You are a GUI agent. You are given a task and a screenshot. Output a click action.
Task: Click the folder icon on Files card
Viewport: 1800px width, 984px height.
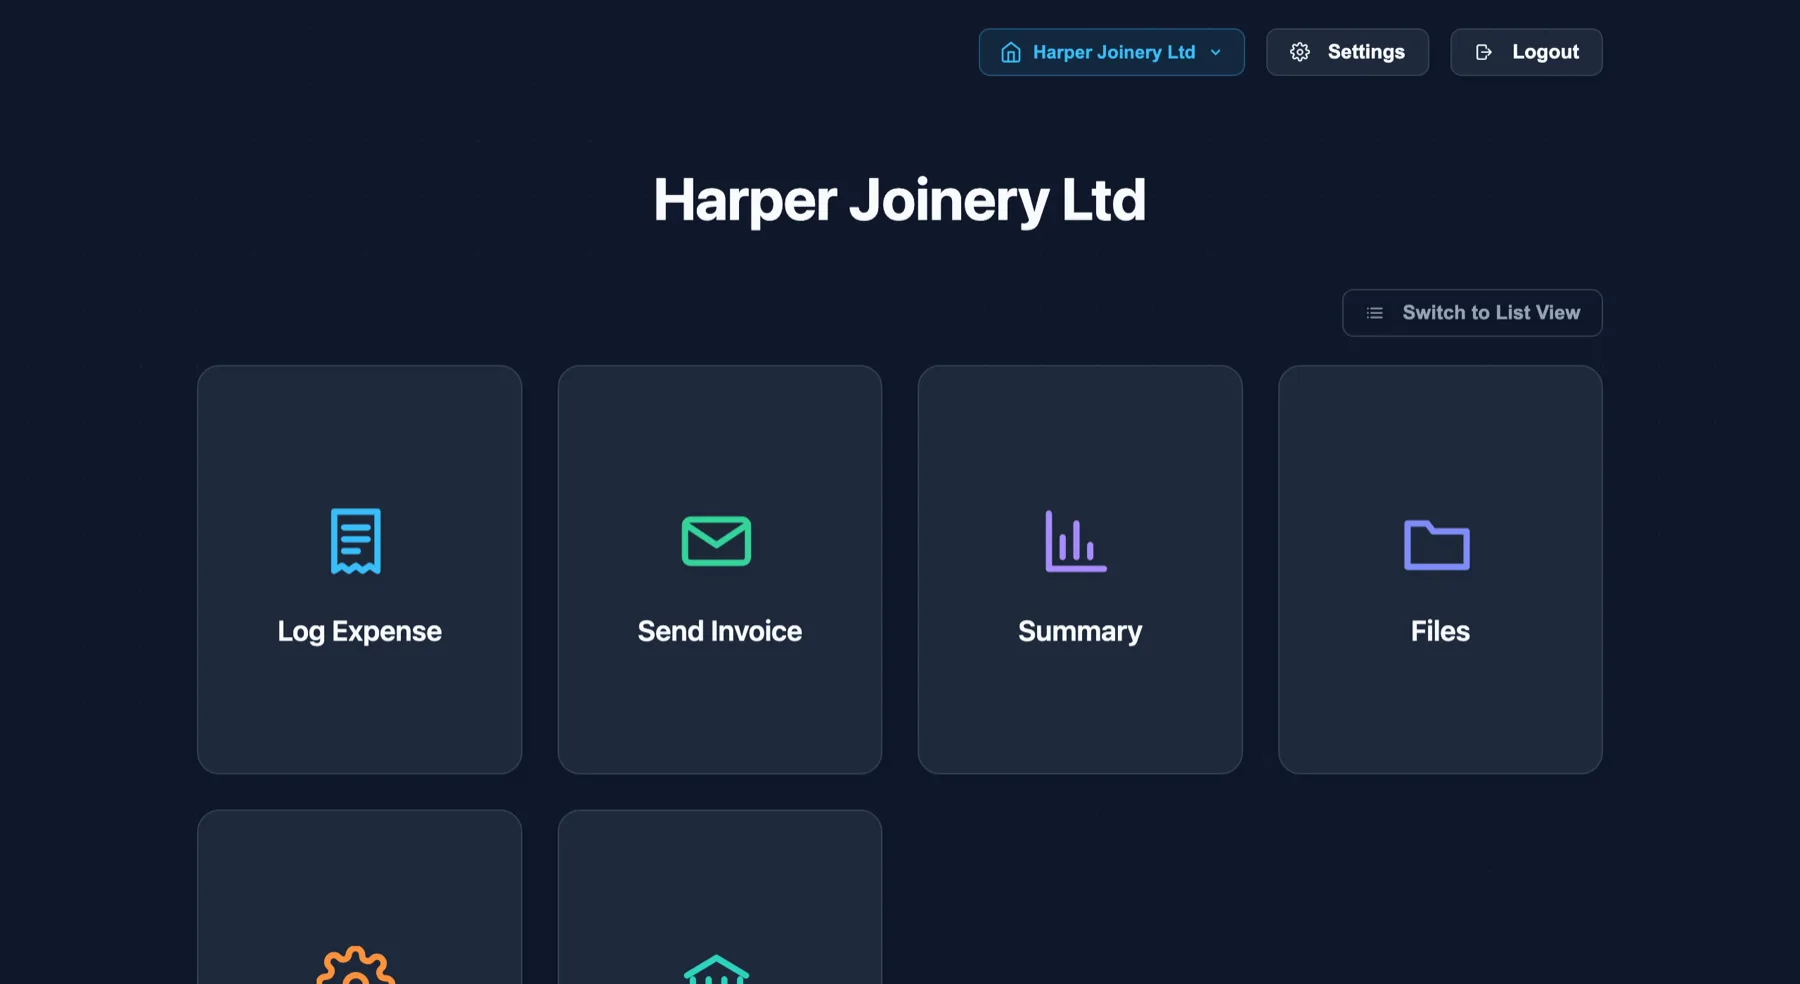coord(1437,545)
